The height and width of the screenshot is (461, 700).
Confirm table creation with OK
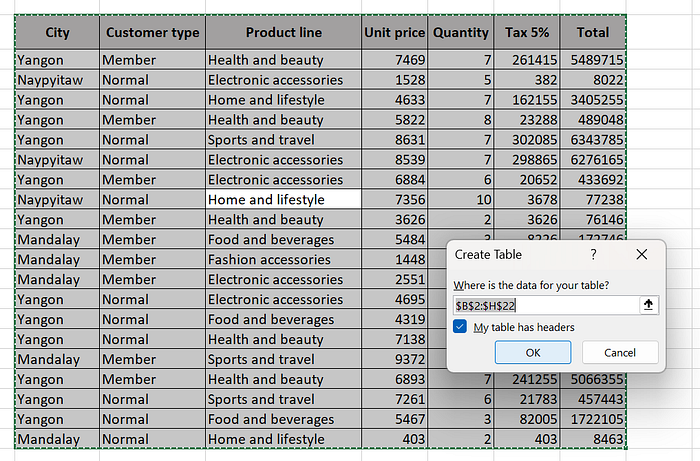coord(533,353)
